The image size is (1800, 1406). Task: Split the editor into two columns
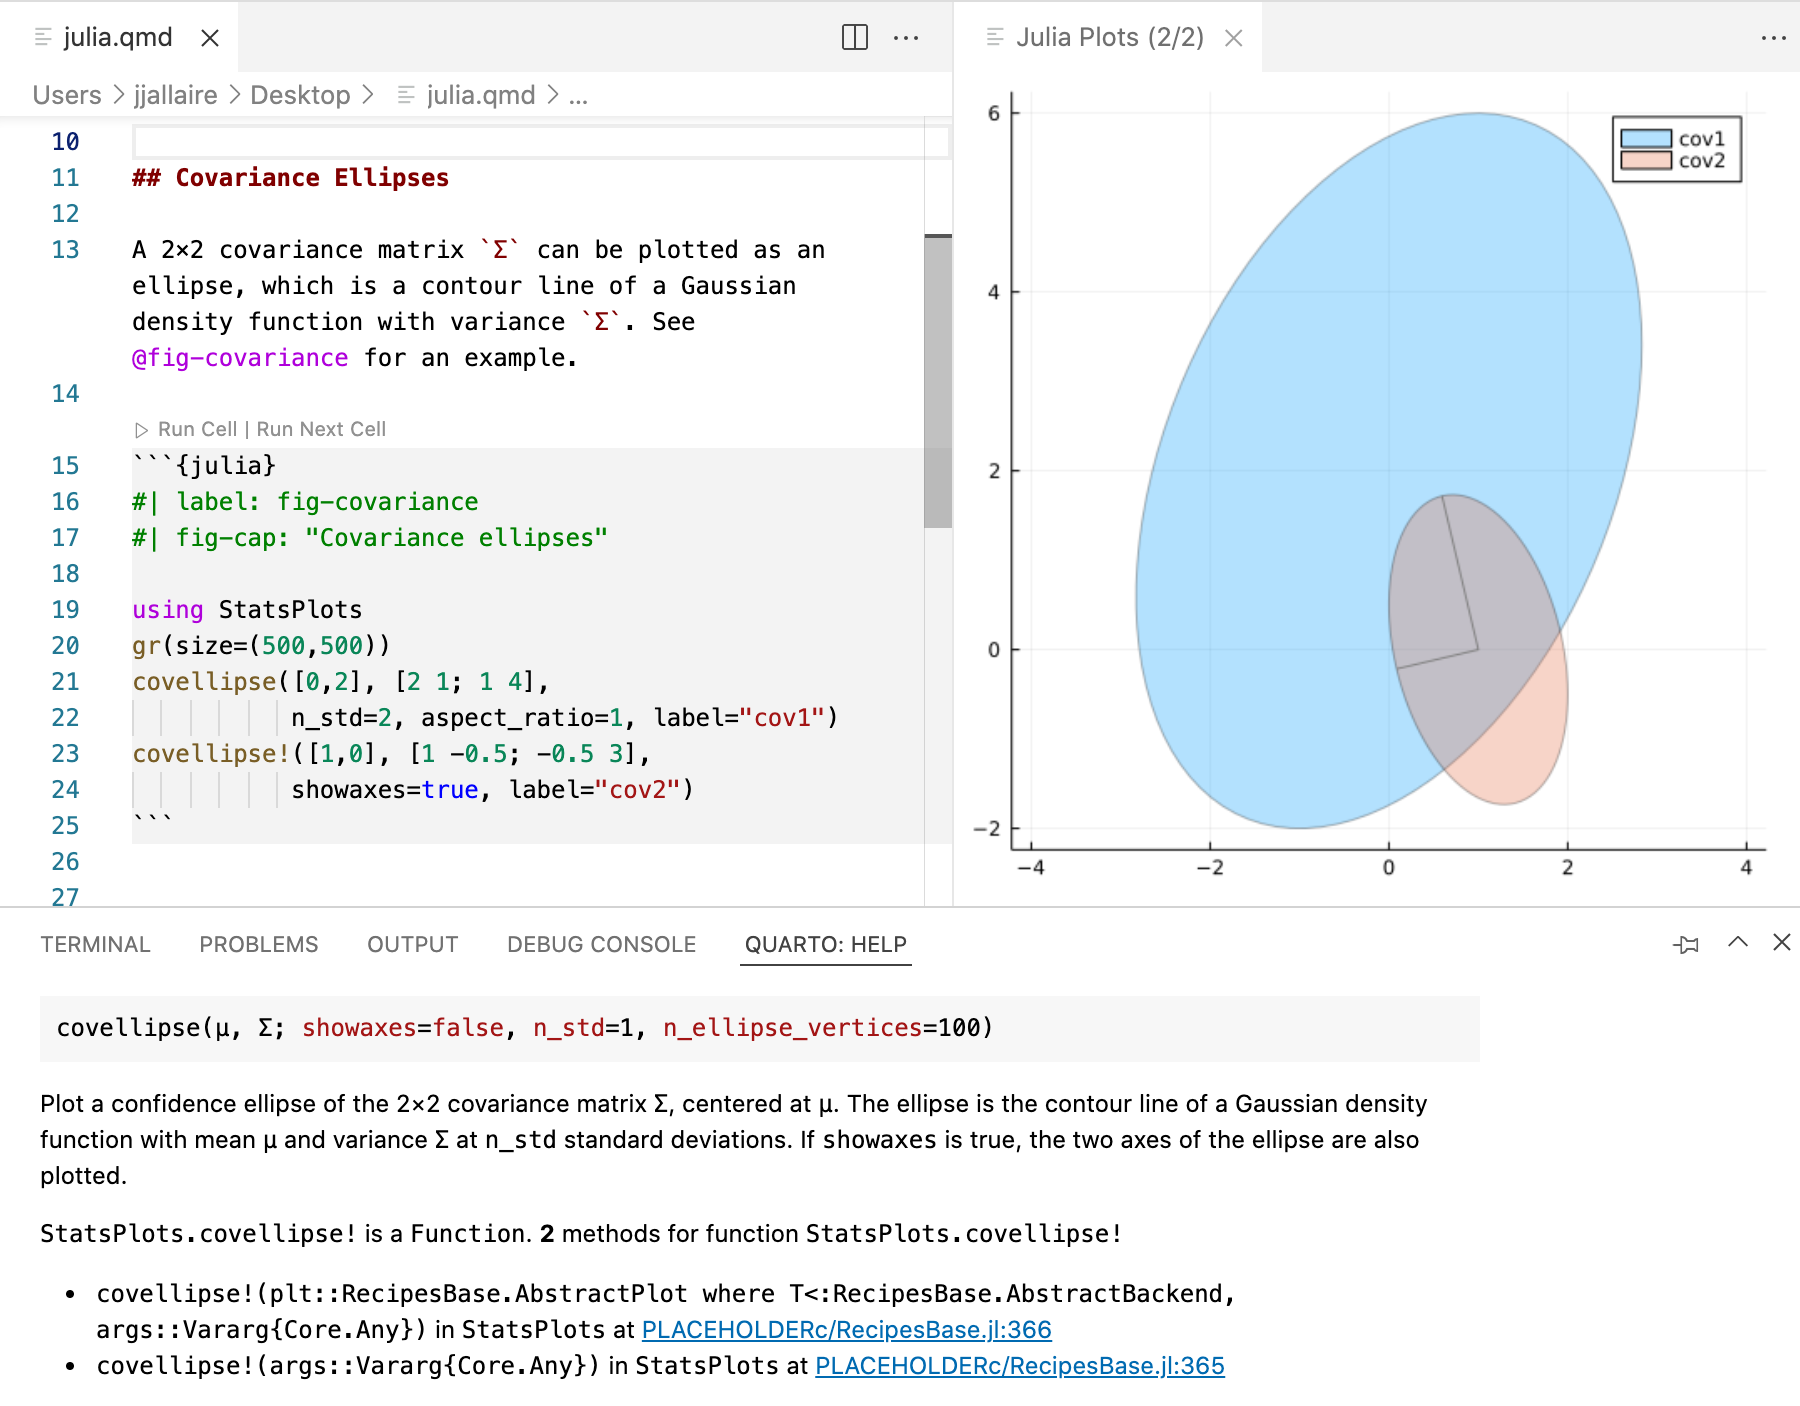tap(854, 37)
